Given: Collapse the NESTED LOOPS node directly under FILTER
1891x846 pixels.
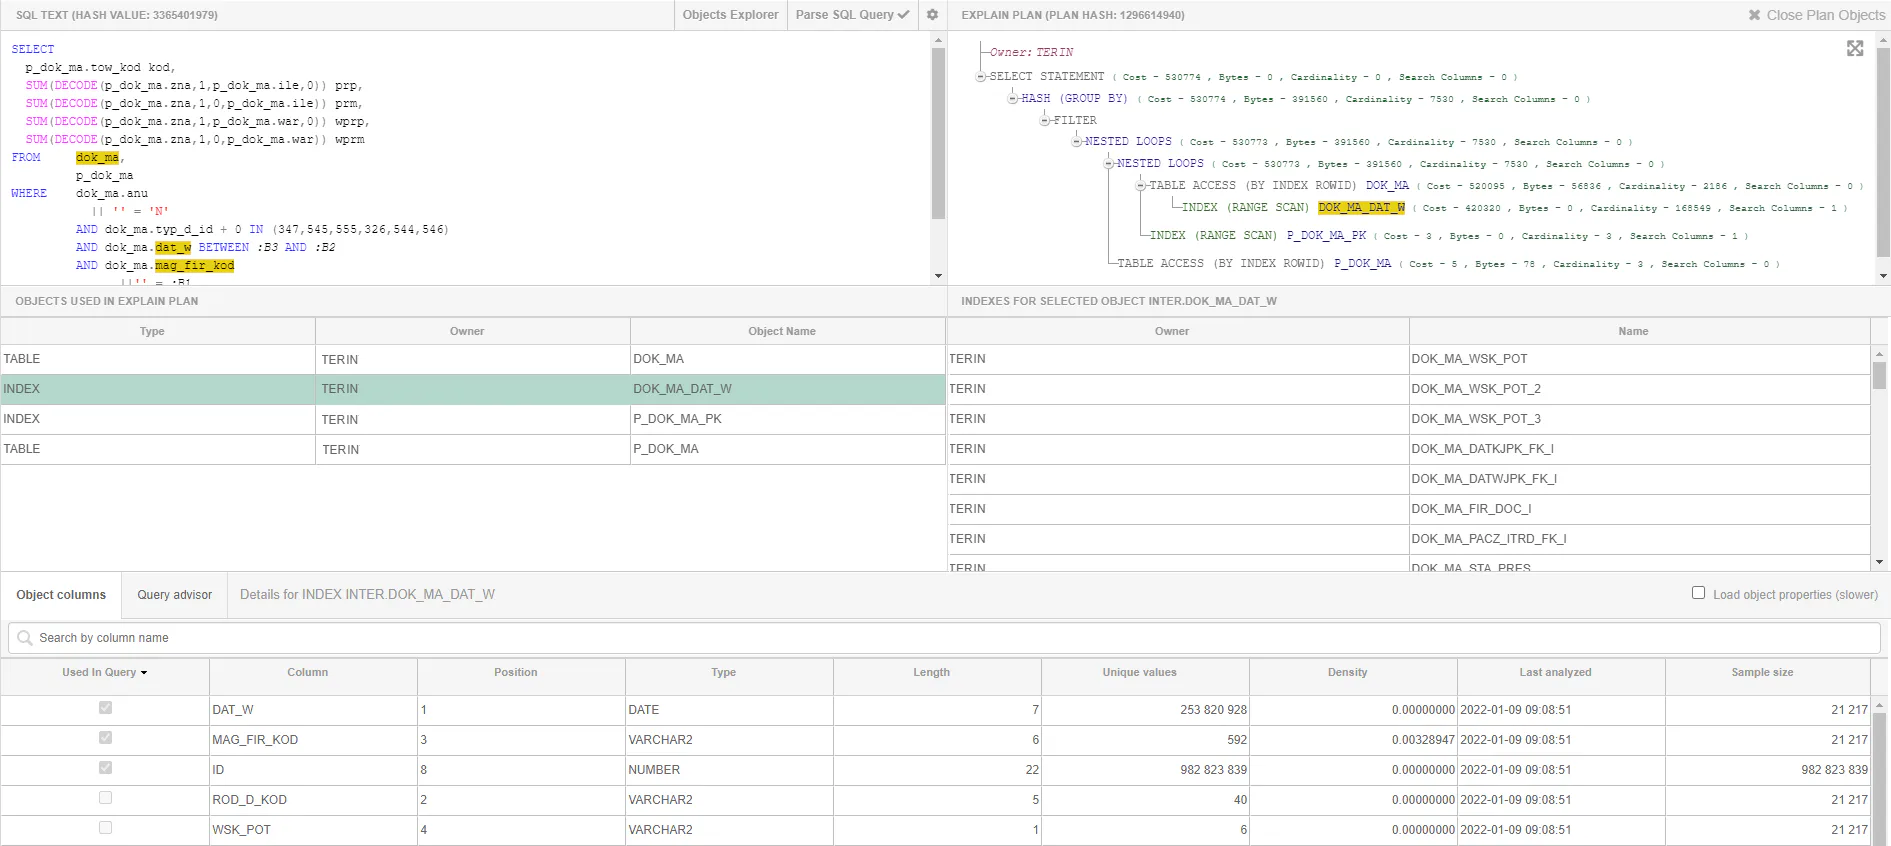Looking at the screenshot, I should 1077,142.
